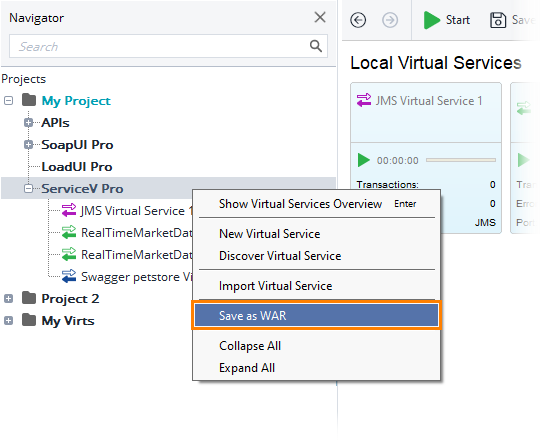Click the Local Virtual Services heading
541x441 pixels.
pos(435,63)
